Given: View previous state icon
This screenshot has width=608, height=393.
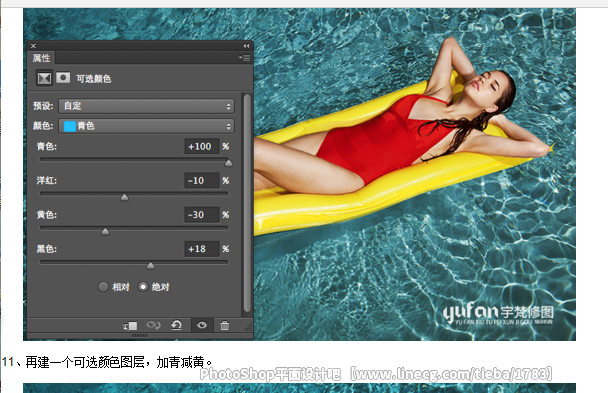Looking at the screenshot, I should (x=153, y=325).
